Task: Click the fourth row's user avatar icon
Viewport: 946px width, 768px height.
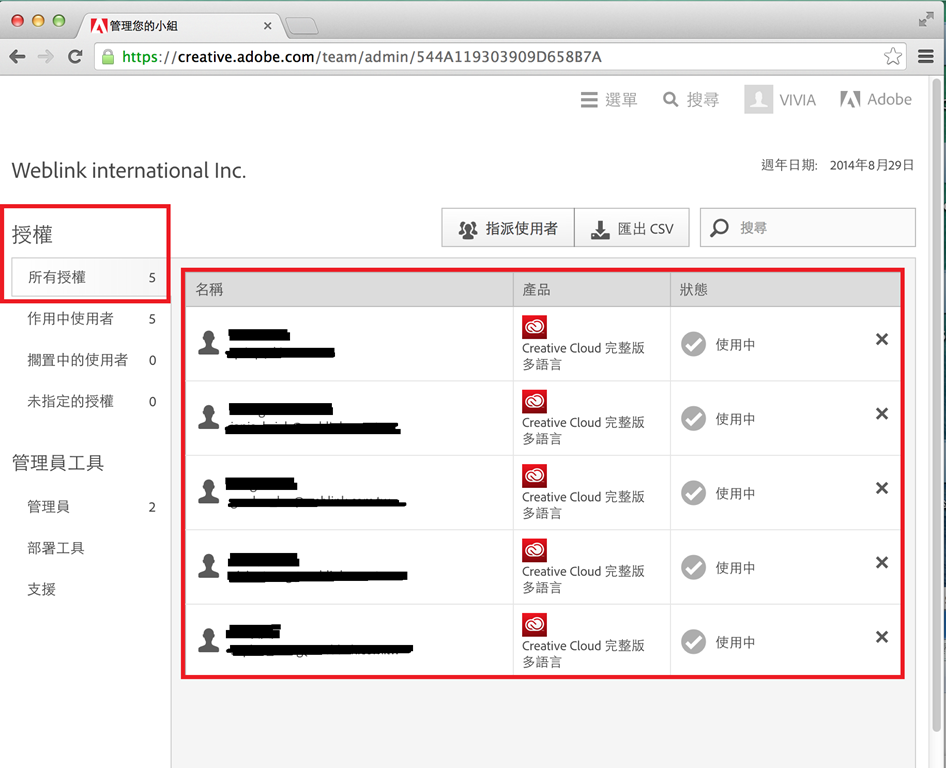Action: [x=209, y=566]
